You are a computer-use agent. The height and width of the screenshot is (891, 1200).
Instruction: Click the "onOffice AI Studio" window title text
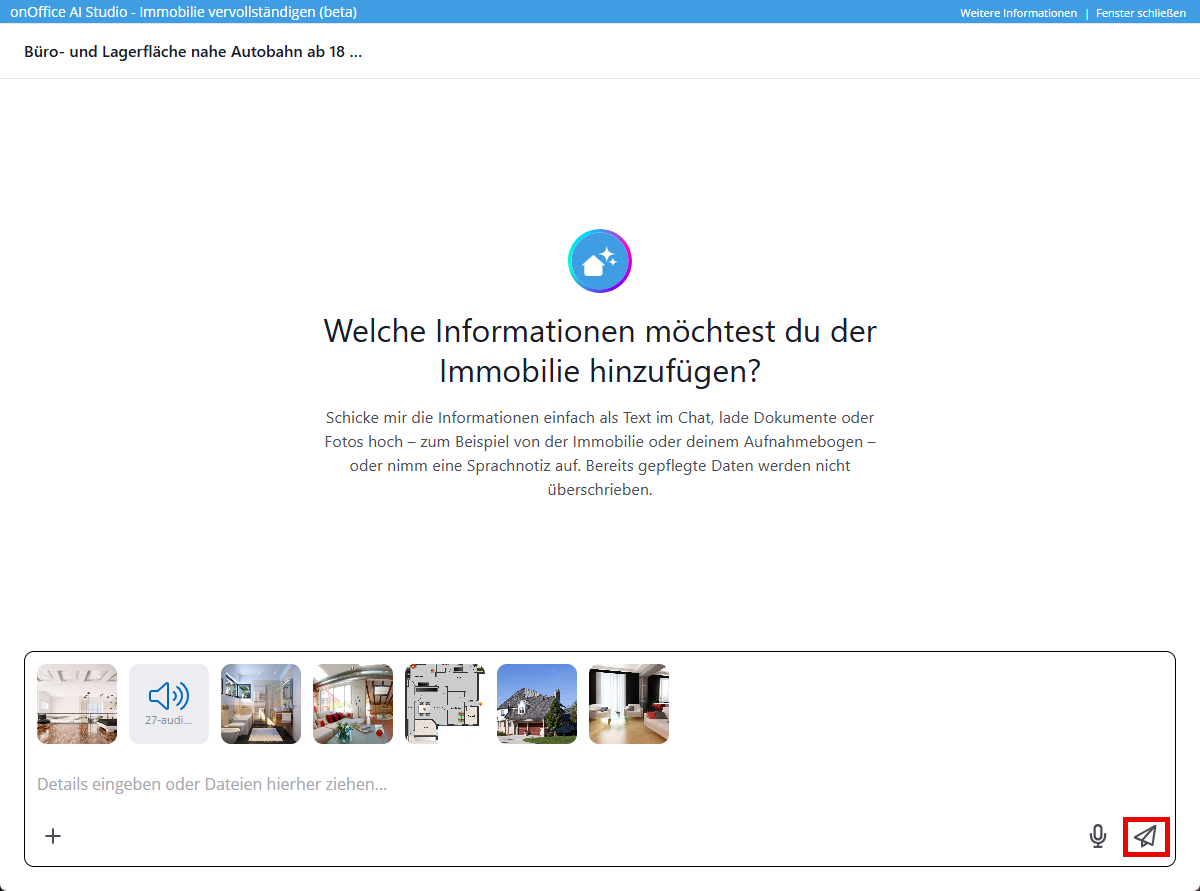183,12
